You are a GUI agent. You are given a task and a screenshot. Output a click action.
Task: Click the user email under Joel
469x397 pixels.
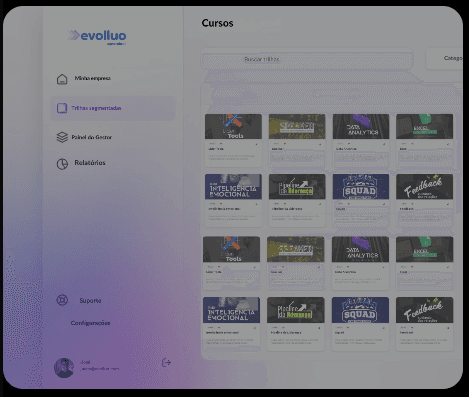pos(99,369)
